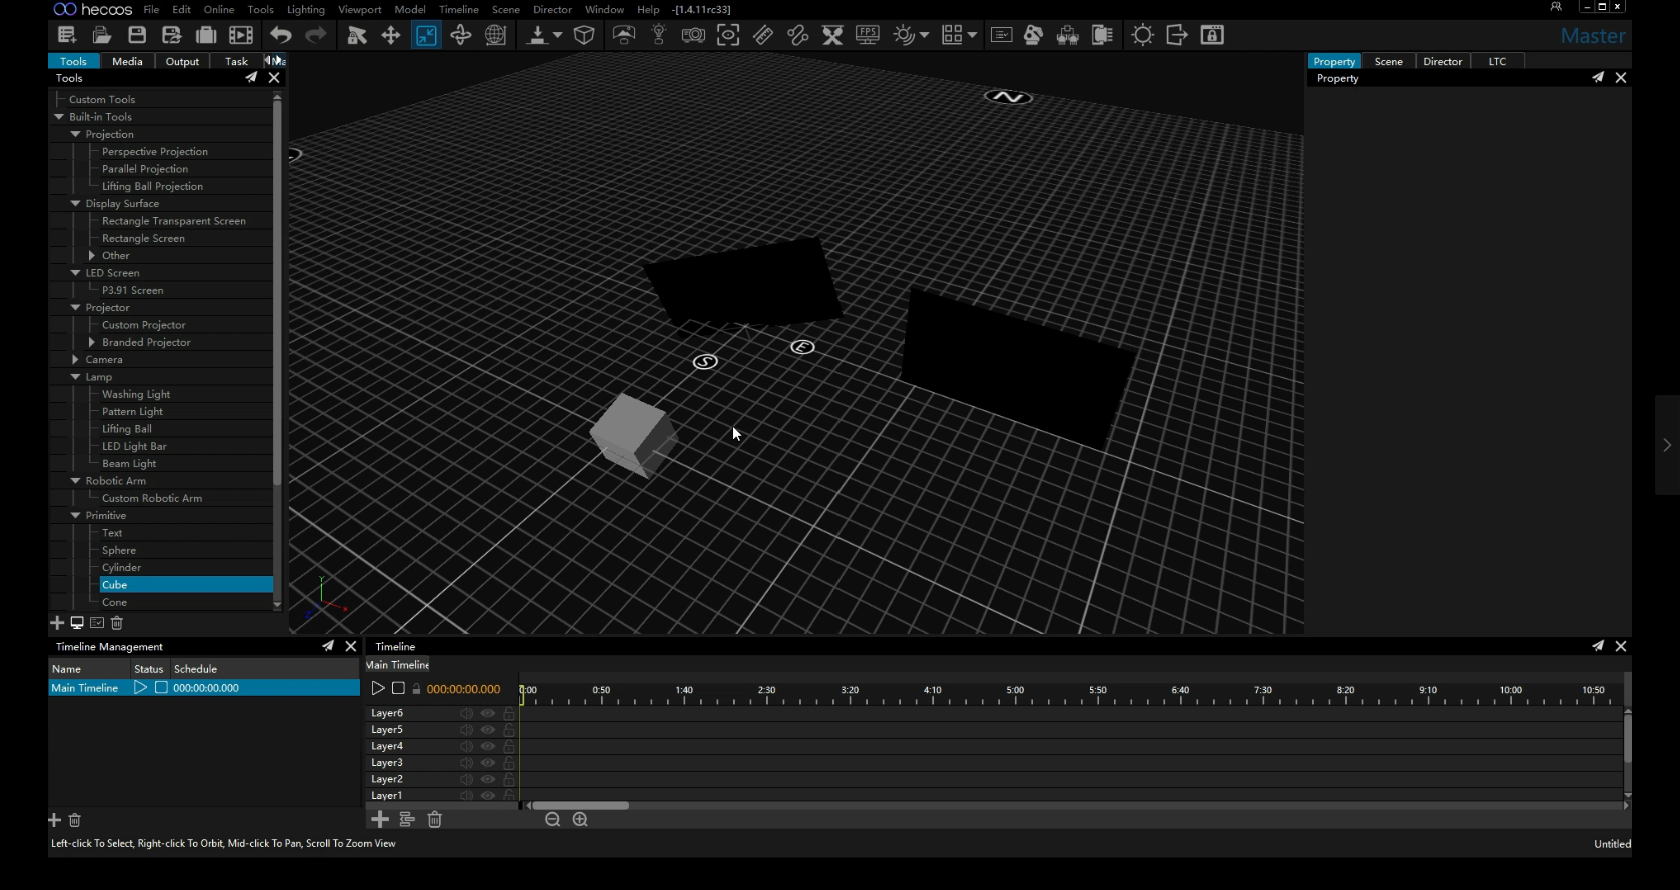The height and width of the screenshot is (890, 1680).
Task: Open the layout grid dropdown arrow
Action: click(x=972, y=35)
